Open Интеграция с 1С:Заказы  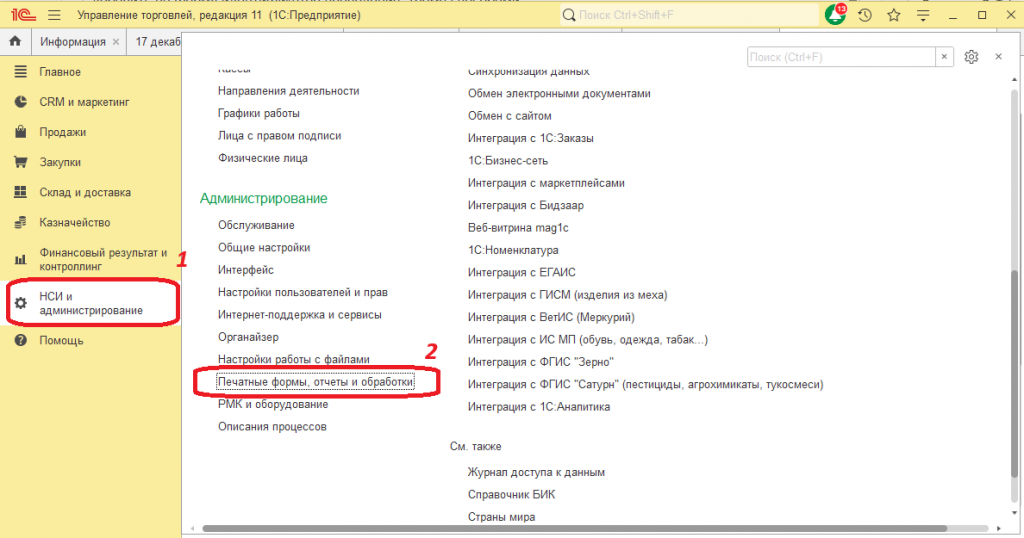coord(530,138)
